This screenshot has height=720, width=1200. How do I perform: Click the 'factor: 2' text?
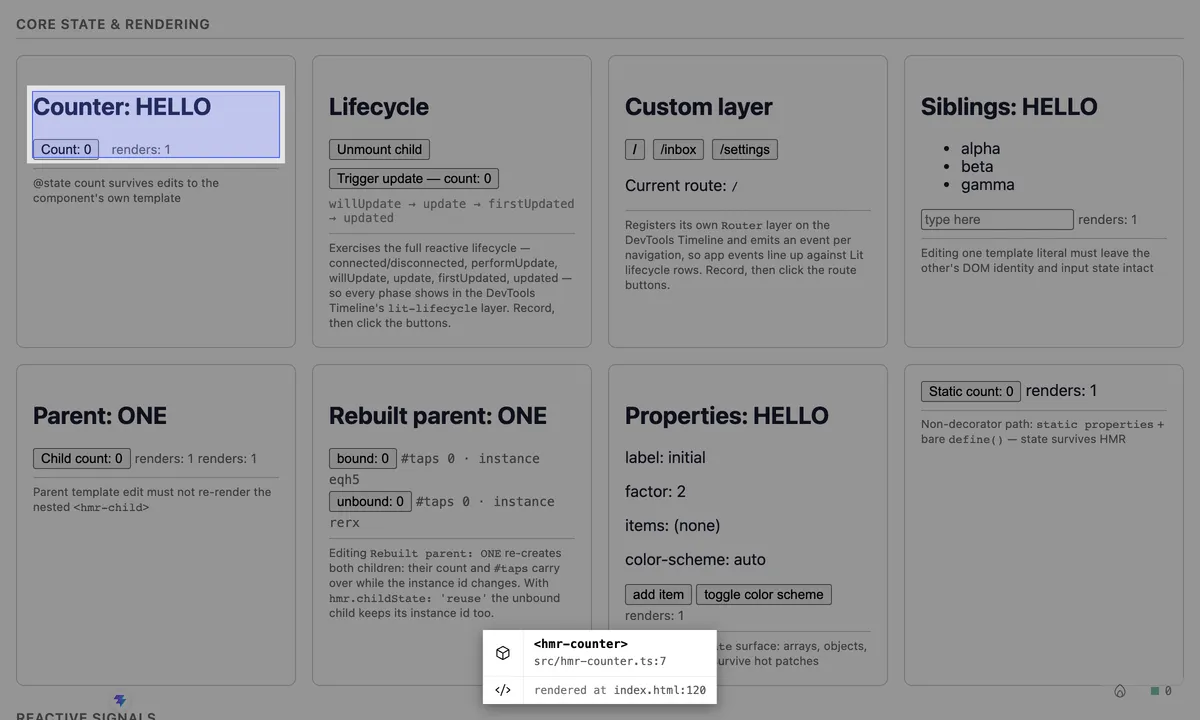pos(655,491)
